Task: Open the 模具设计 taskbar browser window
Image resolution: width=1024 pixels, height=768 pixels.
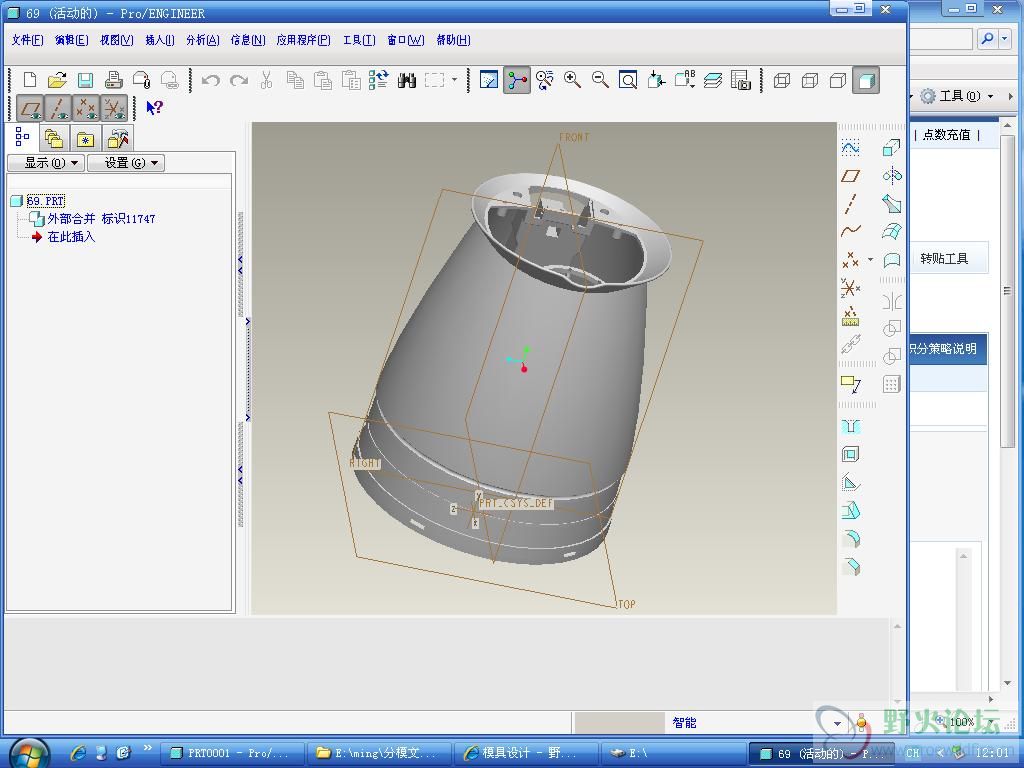Action: point(526,753)
